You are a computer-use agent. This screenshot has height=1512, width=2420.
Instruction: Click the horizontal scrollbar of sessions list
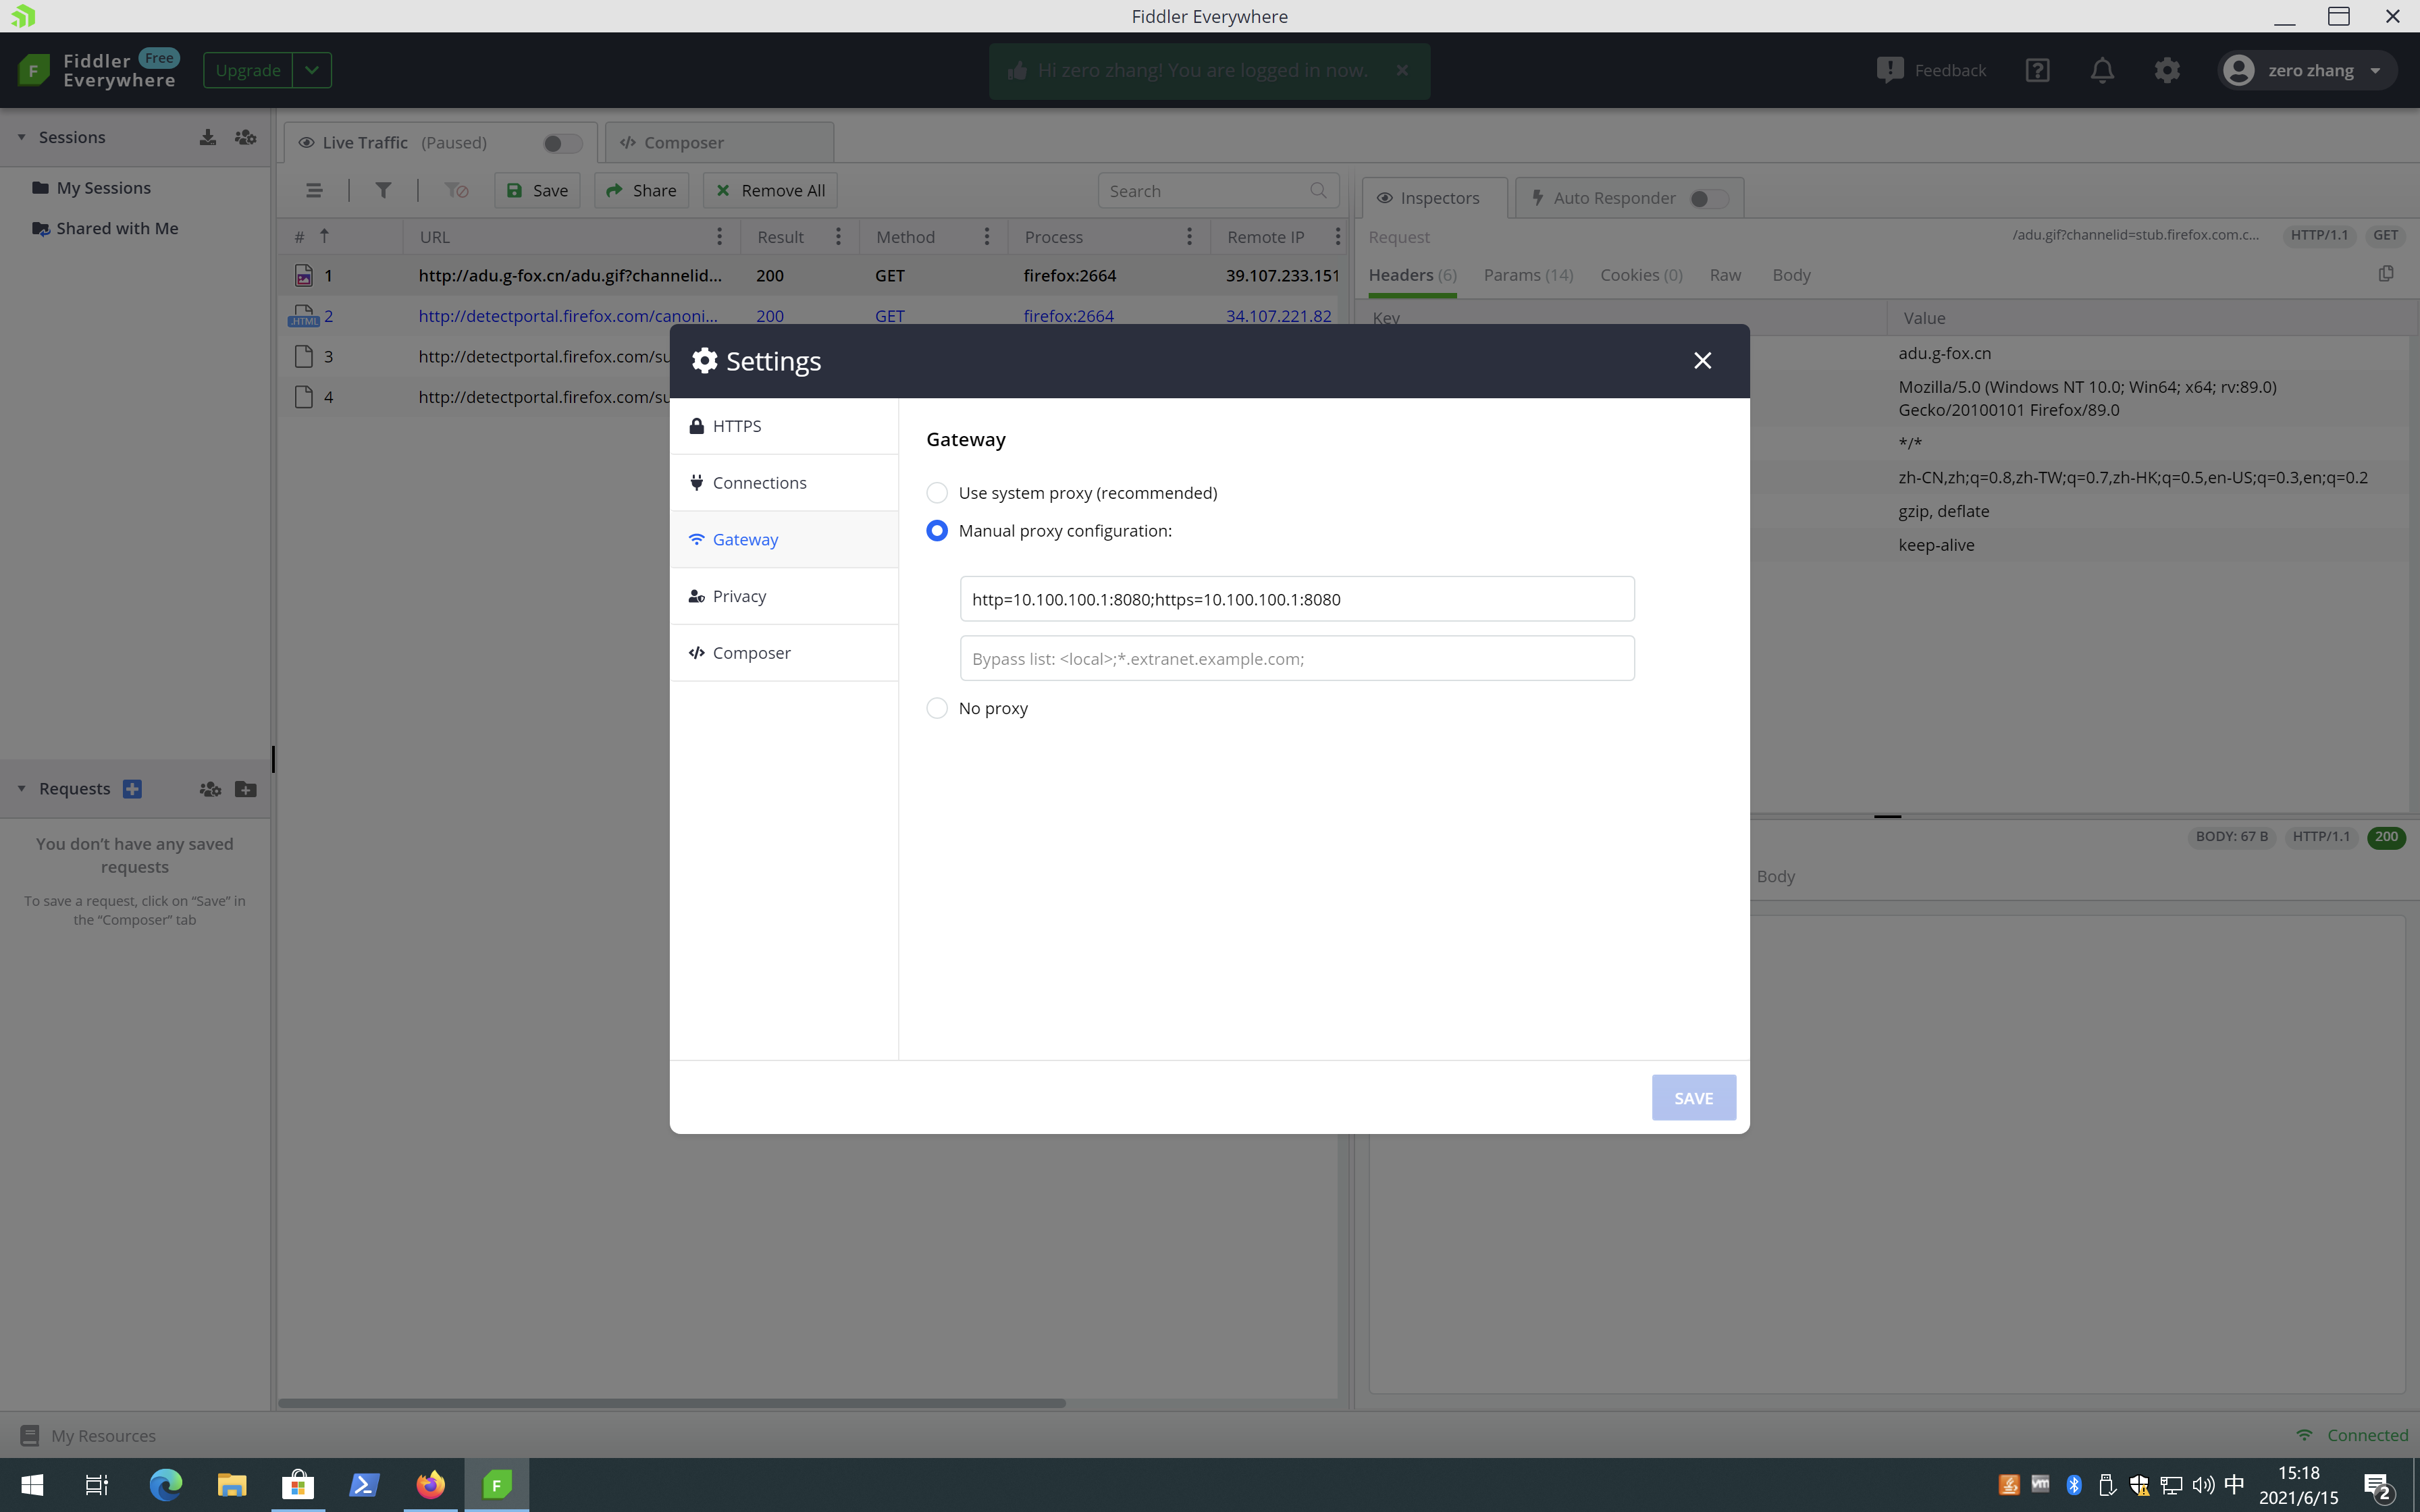pos(671,1403)
